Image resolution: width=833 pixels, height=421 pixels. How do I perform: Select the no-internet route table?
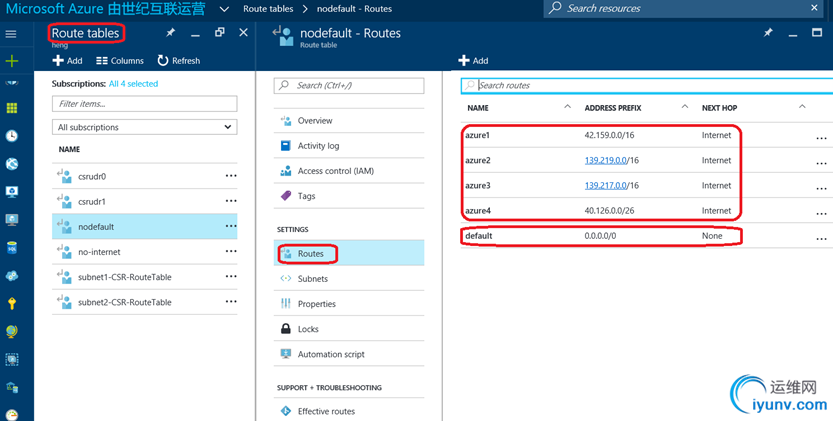144,251
